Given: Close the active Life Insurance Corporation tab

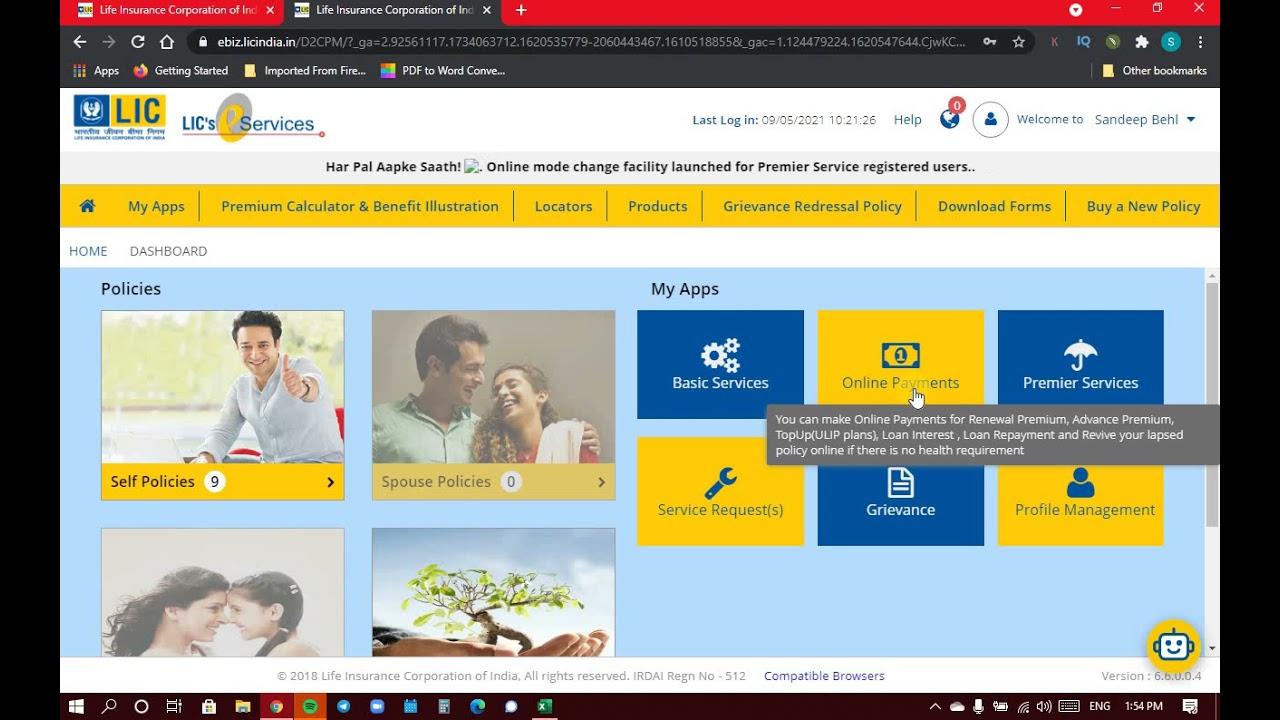Looking at the screenshot, I should (486, 10).
